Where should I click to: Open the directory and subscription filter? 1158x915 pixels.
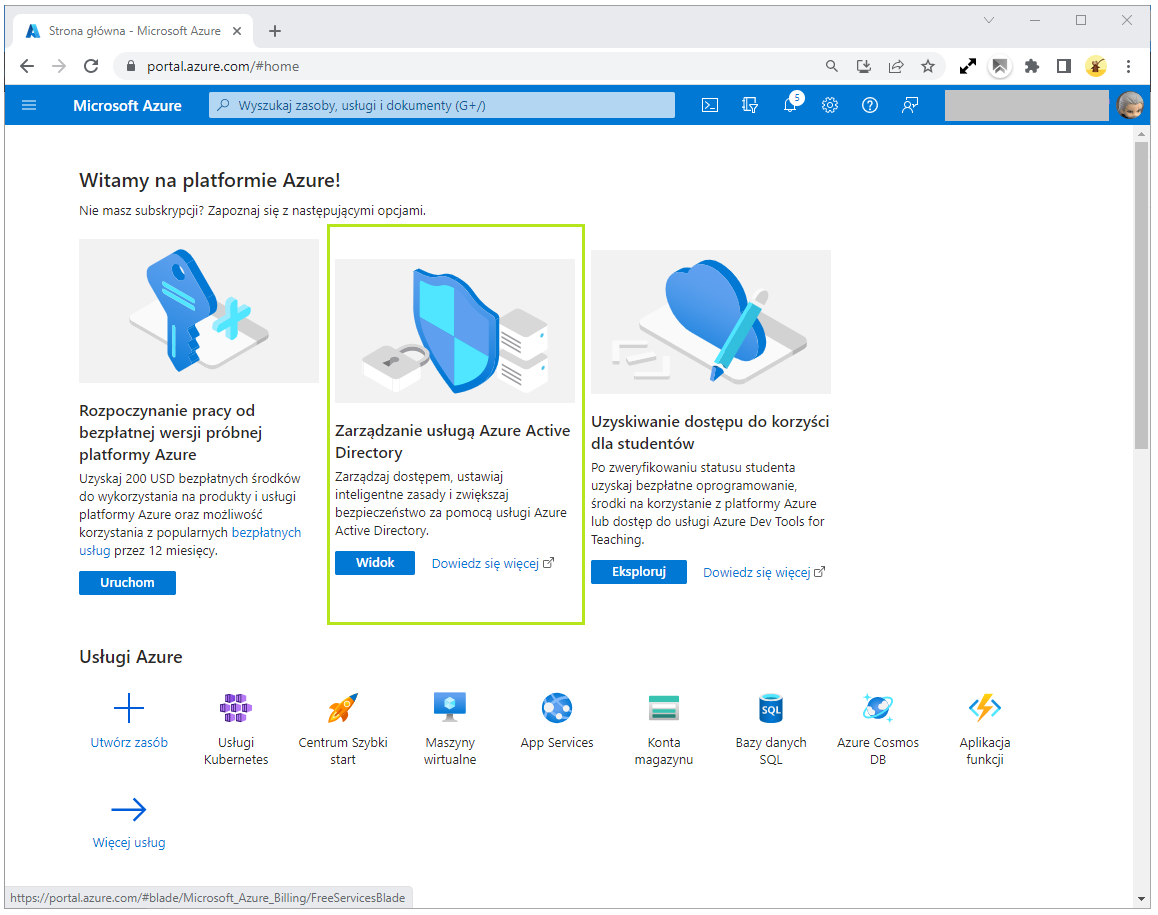click(750, 104)
